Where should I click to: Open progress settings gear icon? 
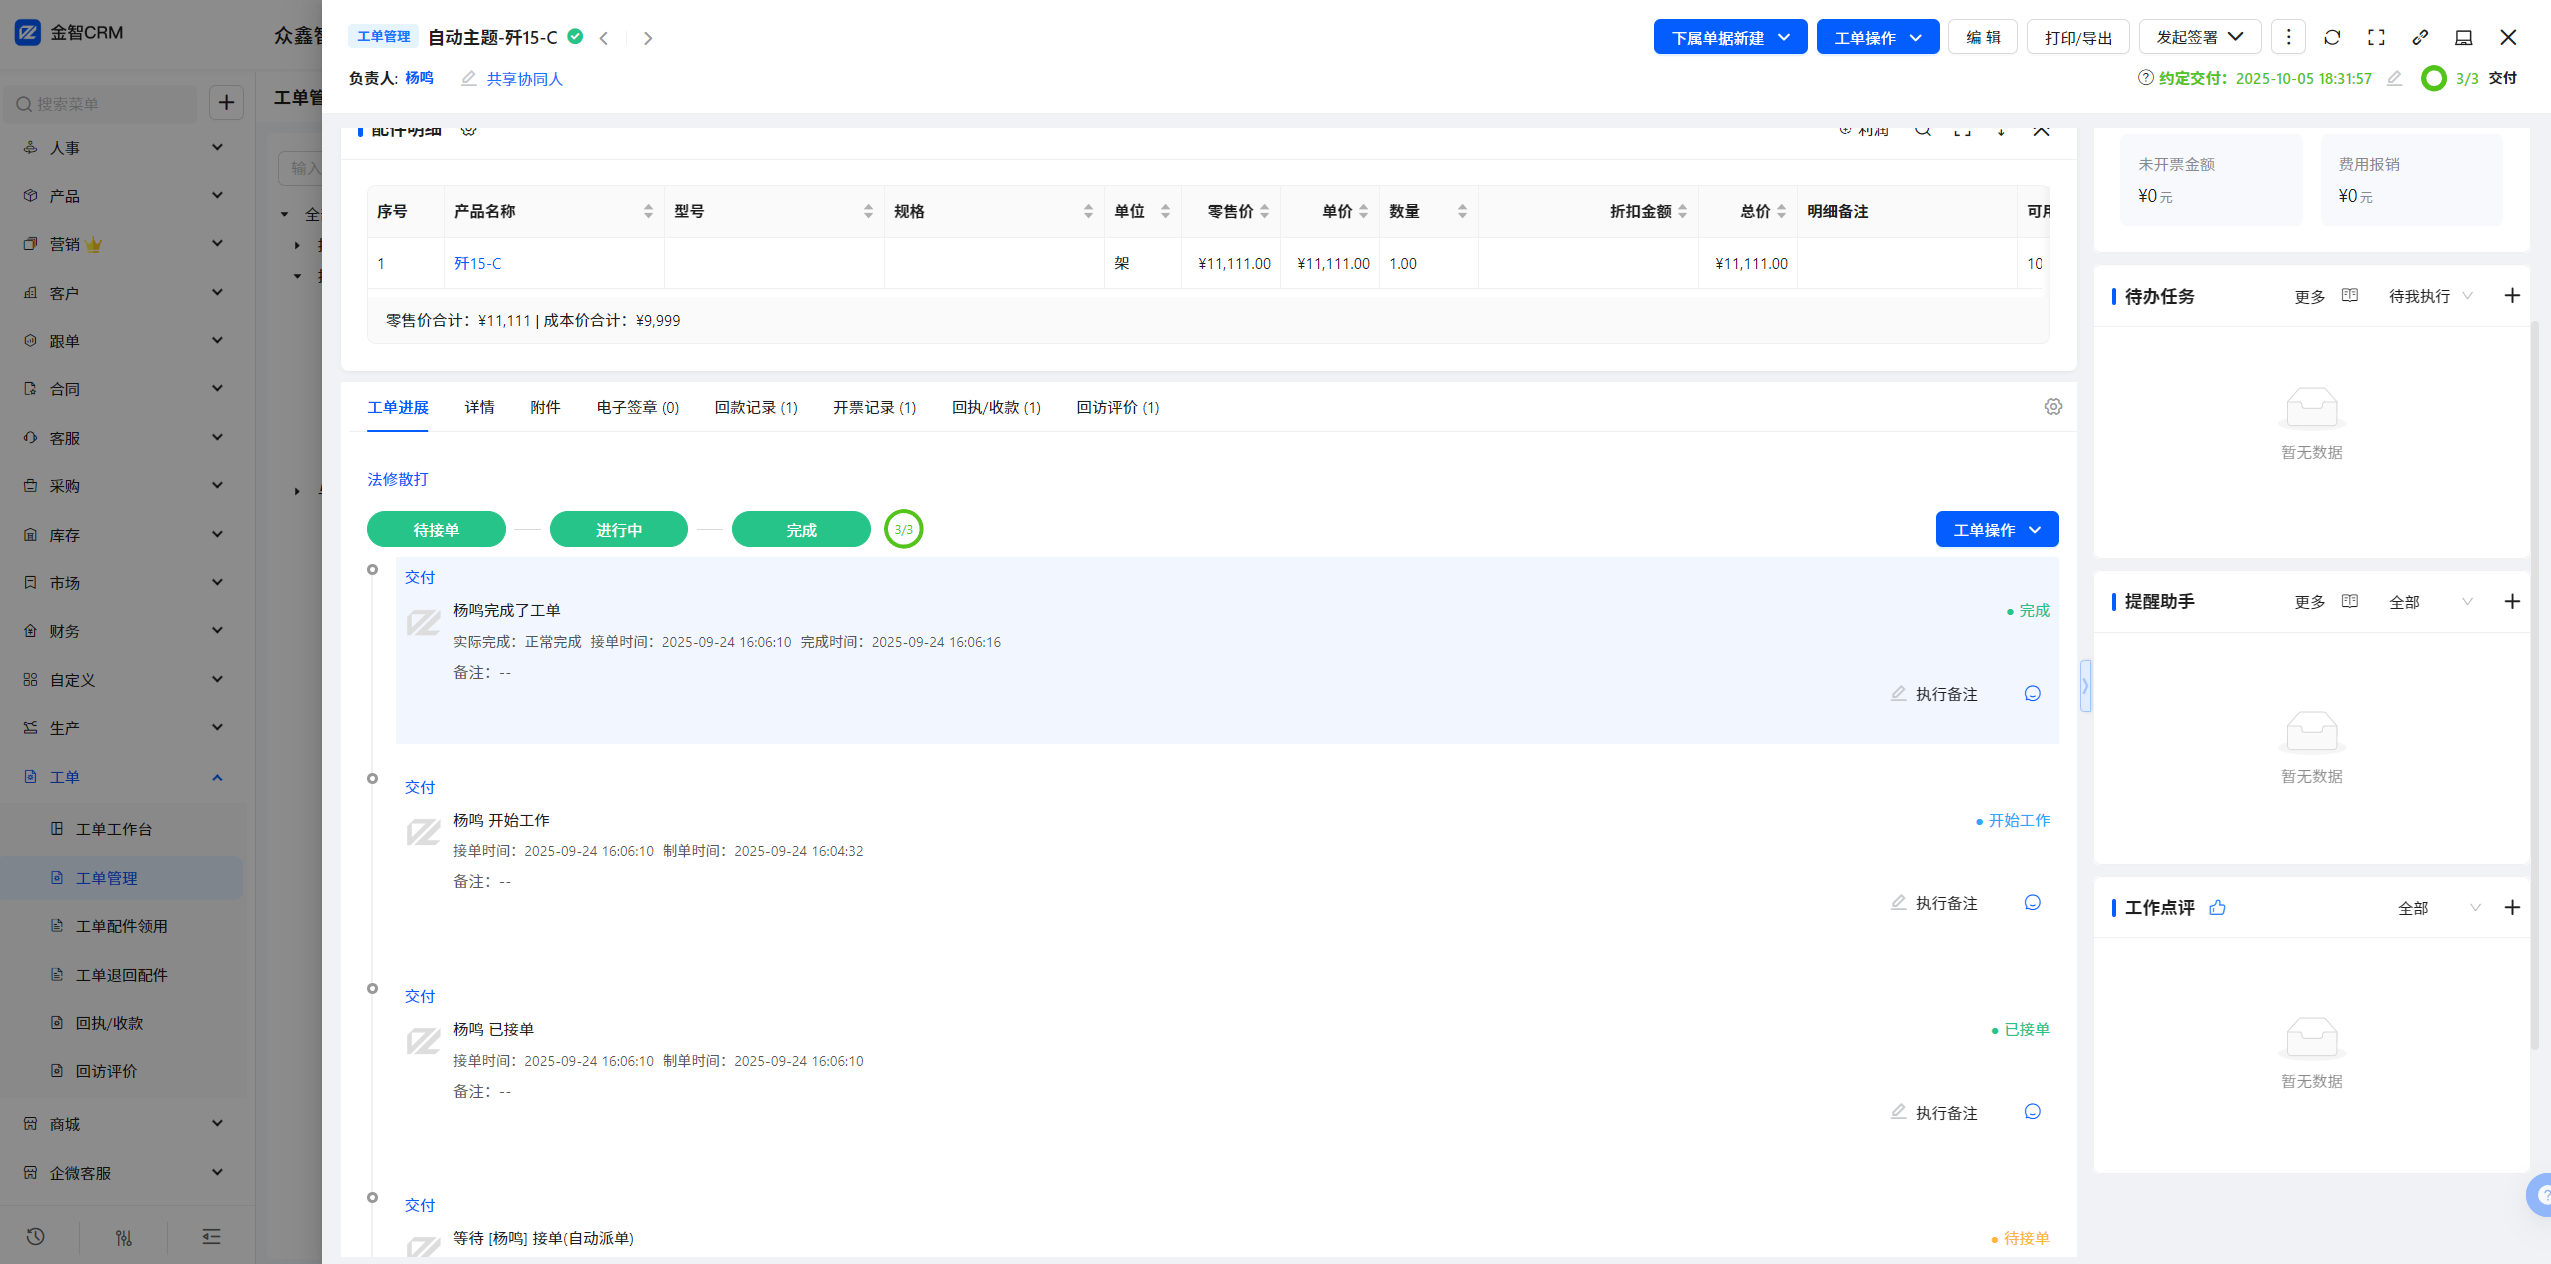coord(2053,407)
